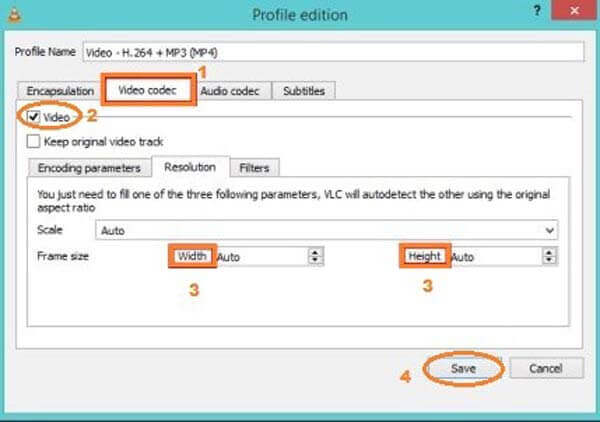The height and width of the screenshot is (422, 600).
Task: Decrease Height with the down arrow
Action: (550, 260)
